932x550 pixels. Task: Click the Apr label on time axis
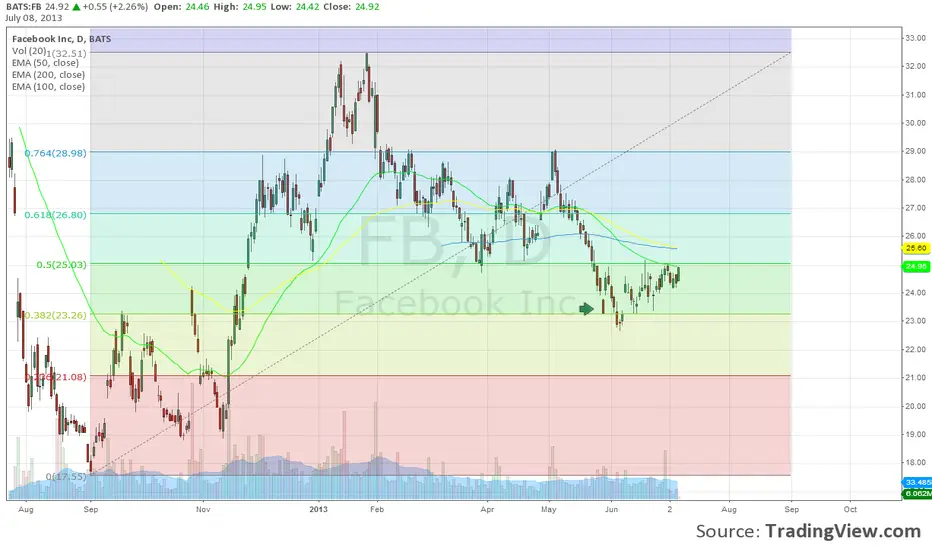click(x=487, y=510)
